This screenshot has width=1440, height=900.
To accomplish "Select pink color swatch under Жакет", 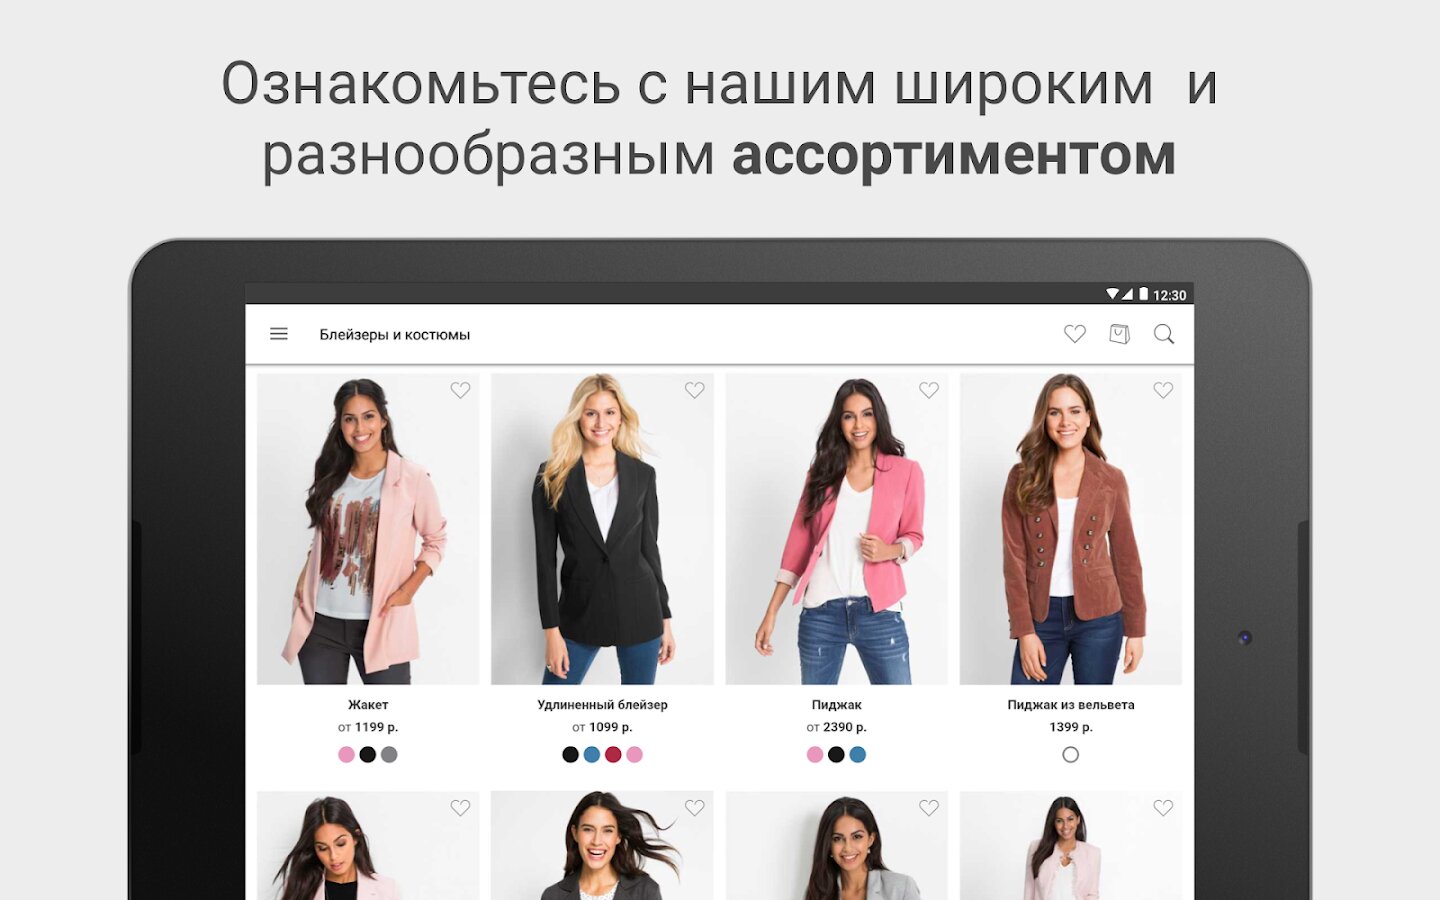I will click(x=346, y=755).
